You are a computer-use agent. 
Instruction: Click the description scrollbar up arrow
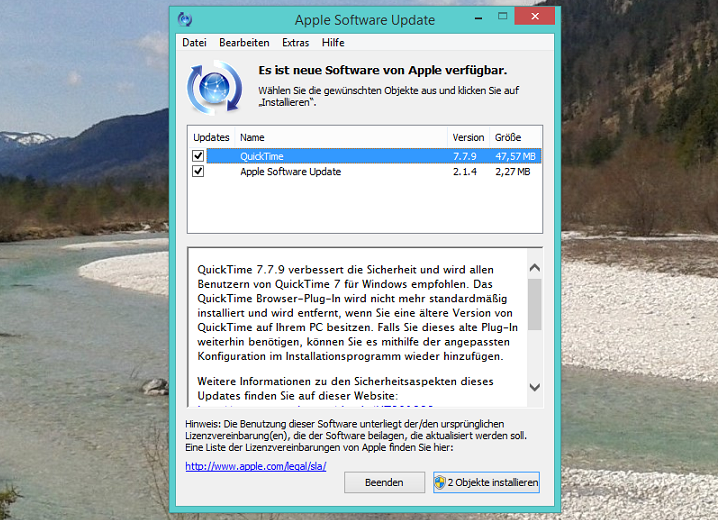tap(534, 267)
